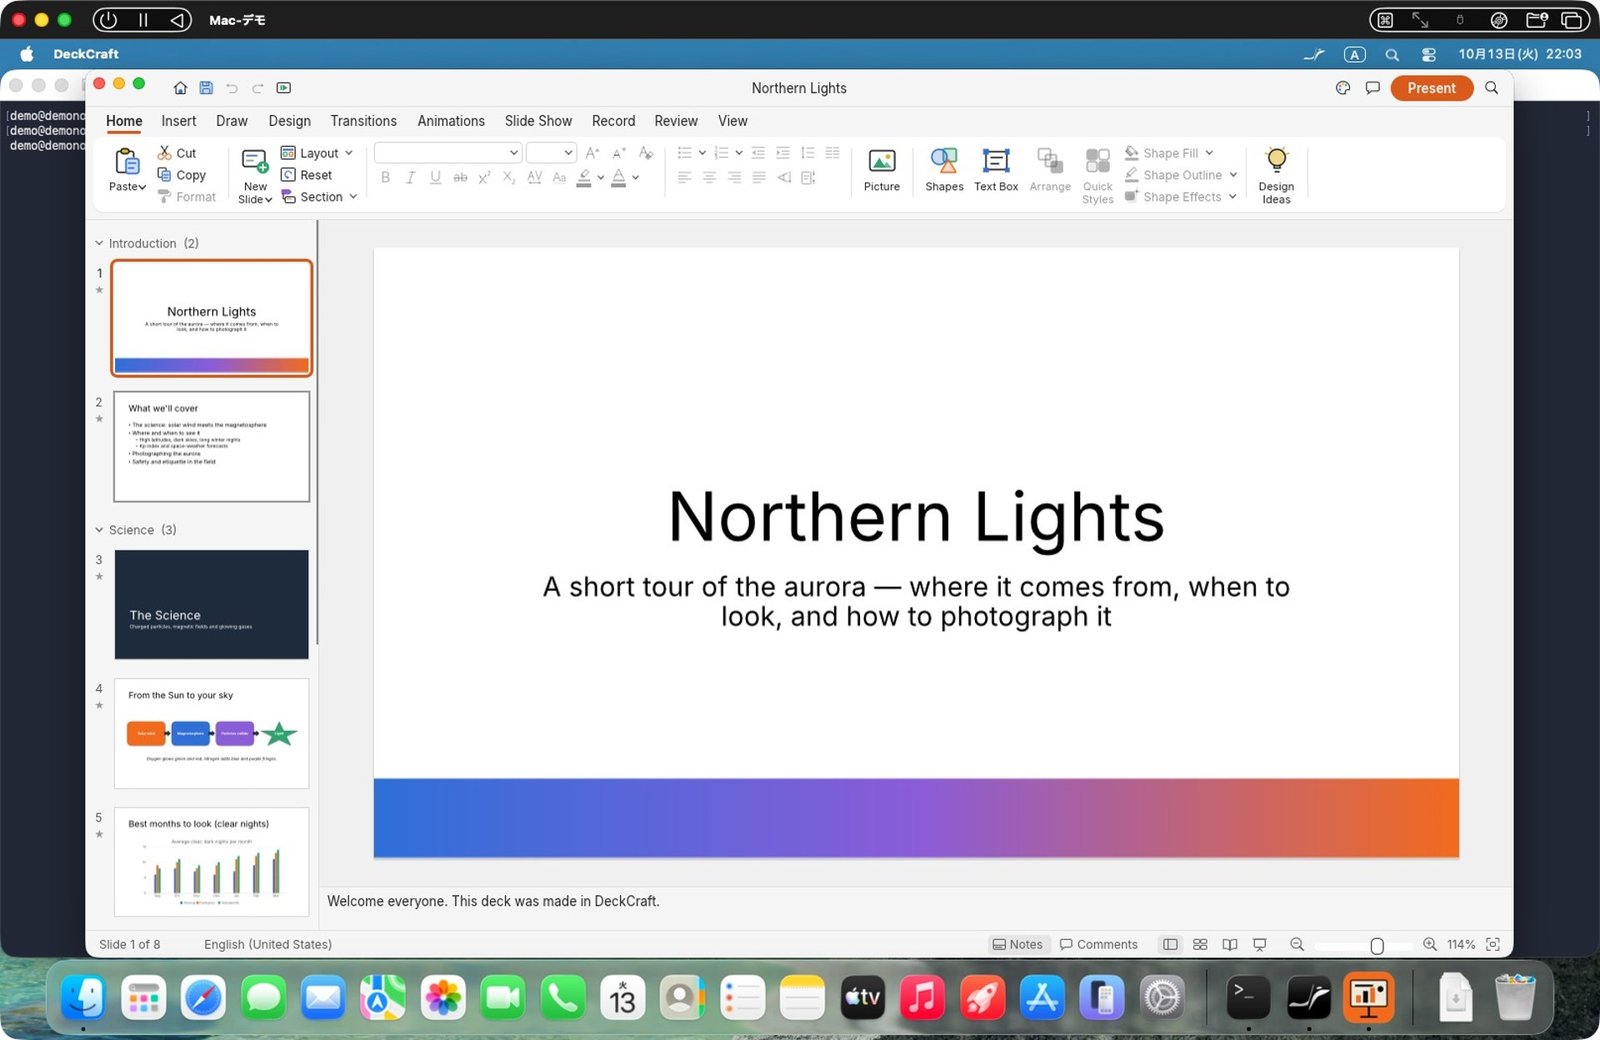Insert a Picture from the ribbon

(882, 170)
